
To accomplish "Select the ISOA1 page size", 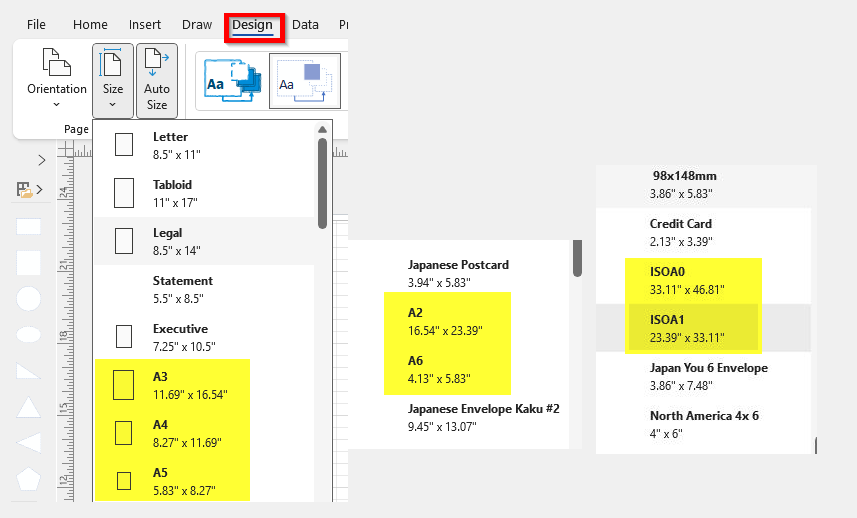I will point(703,328).
